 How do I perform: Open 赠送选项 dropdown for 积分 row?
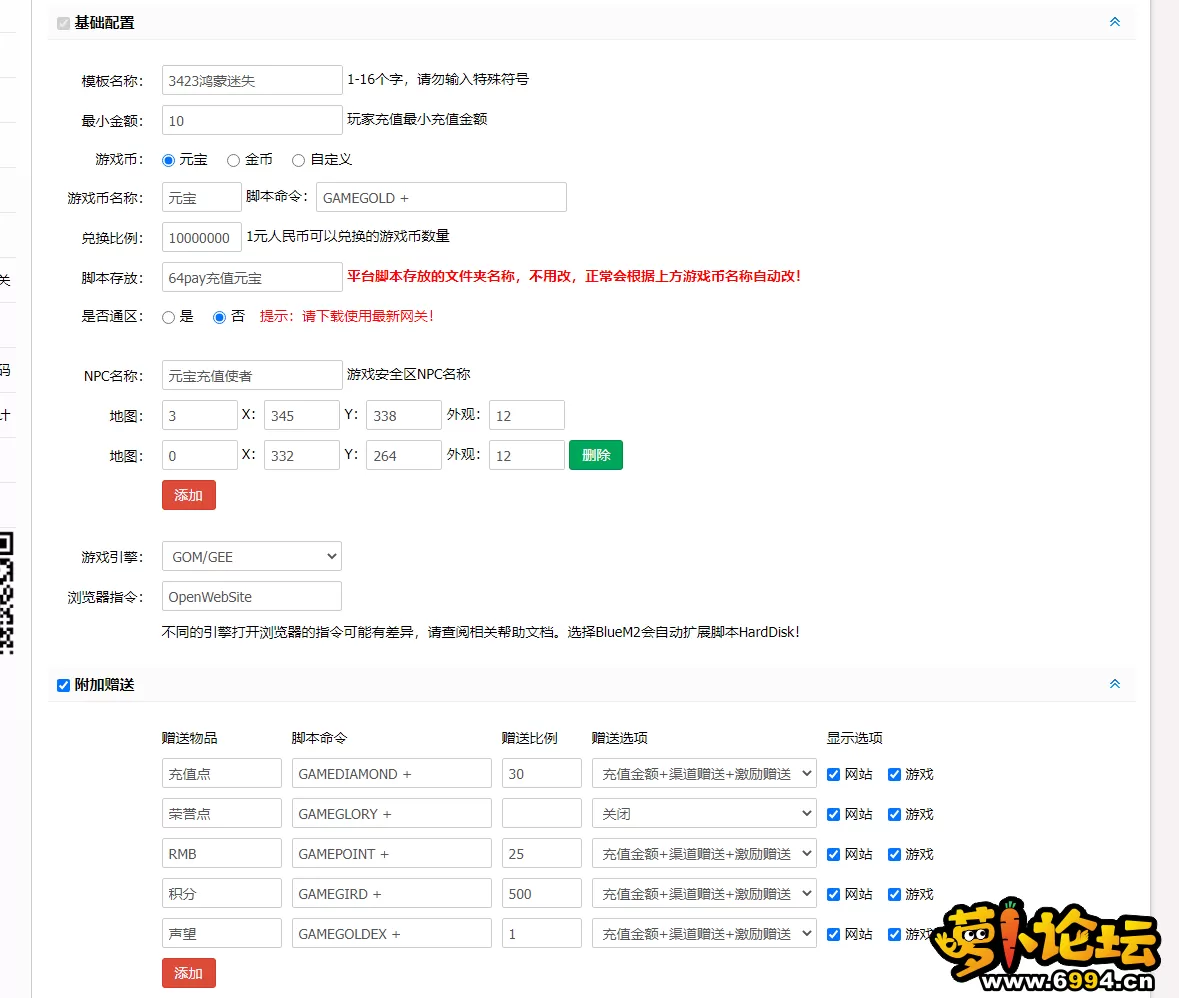[x=704, y=893]
